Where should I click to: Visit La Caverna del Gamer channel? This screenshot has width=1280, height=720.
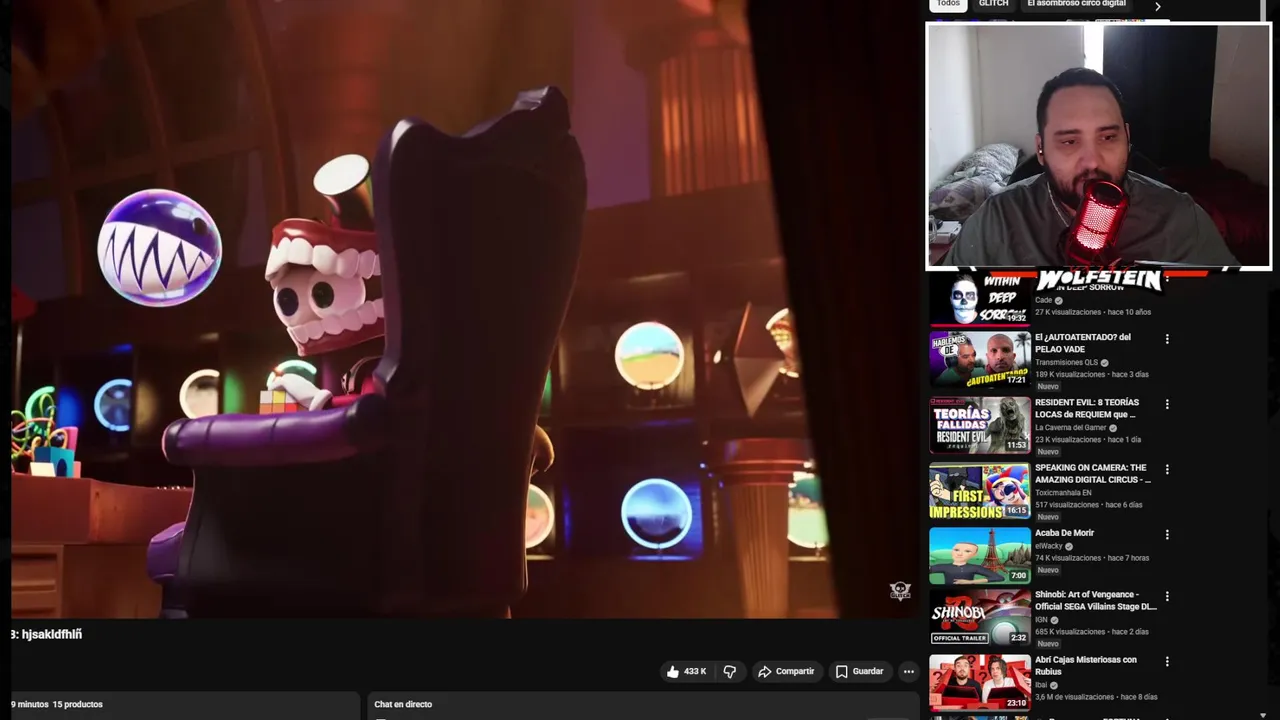1071,427
